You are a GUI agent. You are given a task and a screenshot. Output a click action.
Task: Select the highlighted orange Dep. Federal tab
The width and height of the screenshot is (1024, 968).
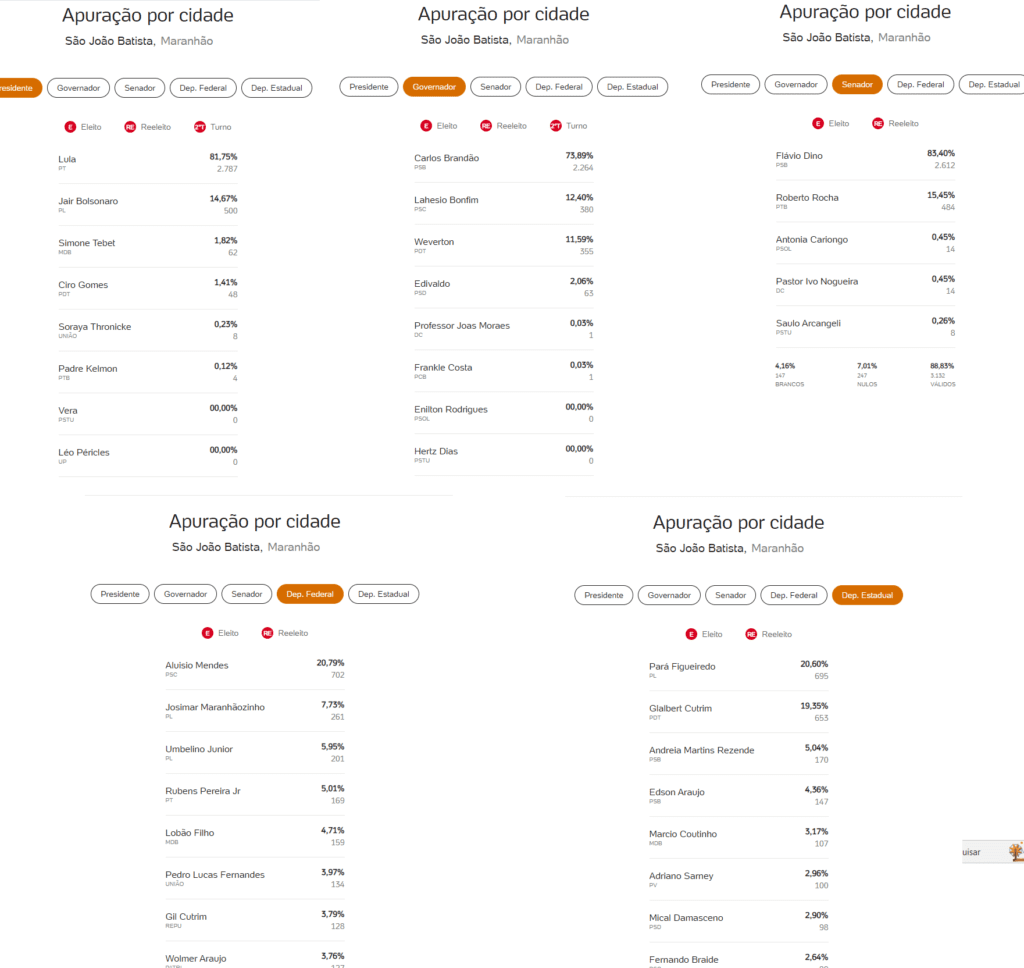pyautogui.click(x=310, y=594)
